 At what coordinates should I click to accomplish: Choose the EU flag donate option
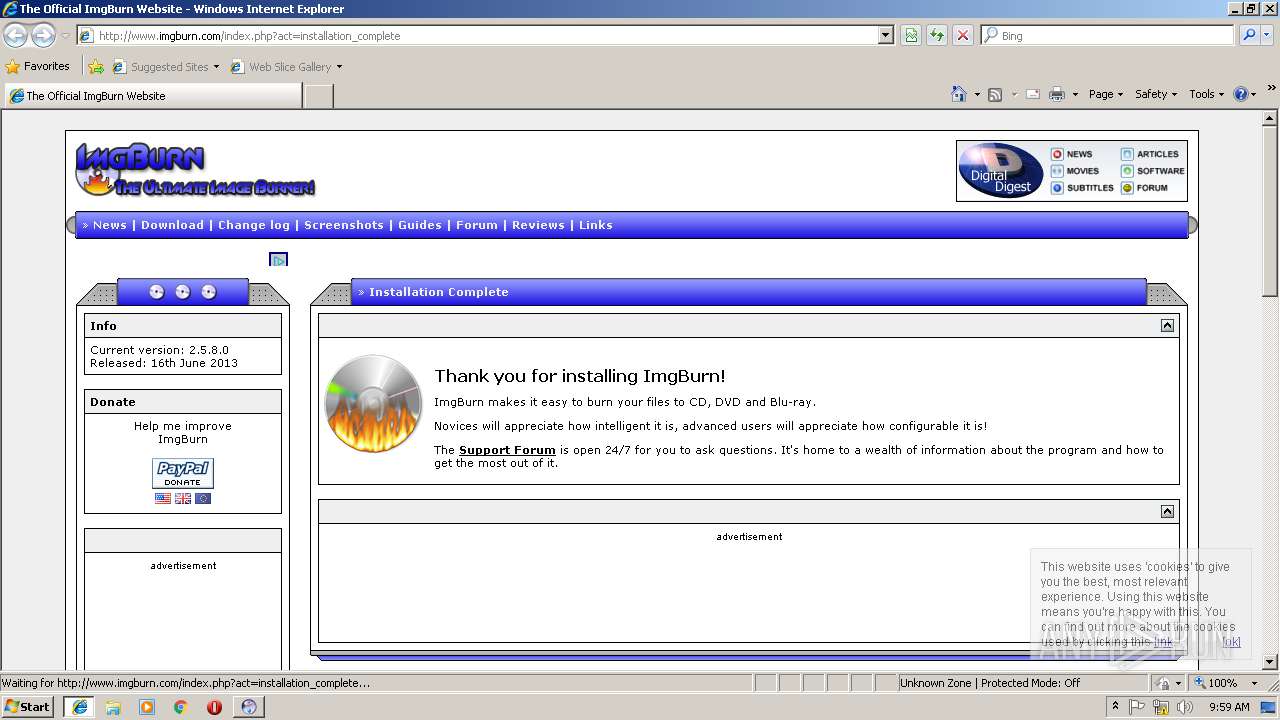pyautogui.click(x=203, y=498)
